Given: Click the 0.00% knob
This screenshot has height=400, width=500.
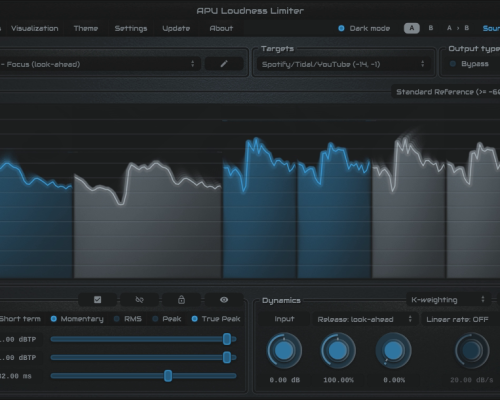Looking at the screenshot, I should point(393,351).
